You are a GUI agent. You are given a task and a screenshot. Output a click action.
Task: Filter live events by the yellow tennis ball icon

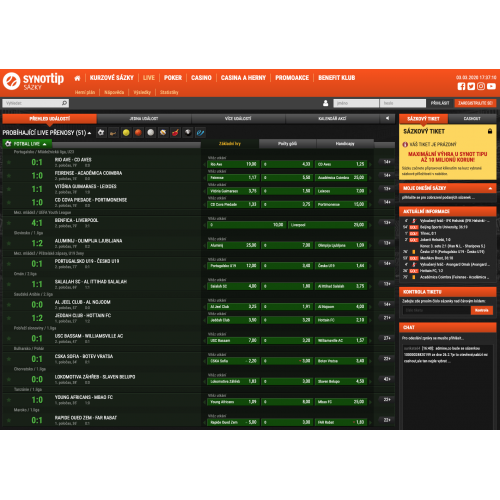(x=126, y=133)
